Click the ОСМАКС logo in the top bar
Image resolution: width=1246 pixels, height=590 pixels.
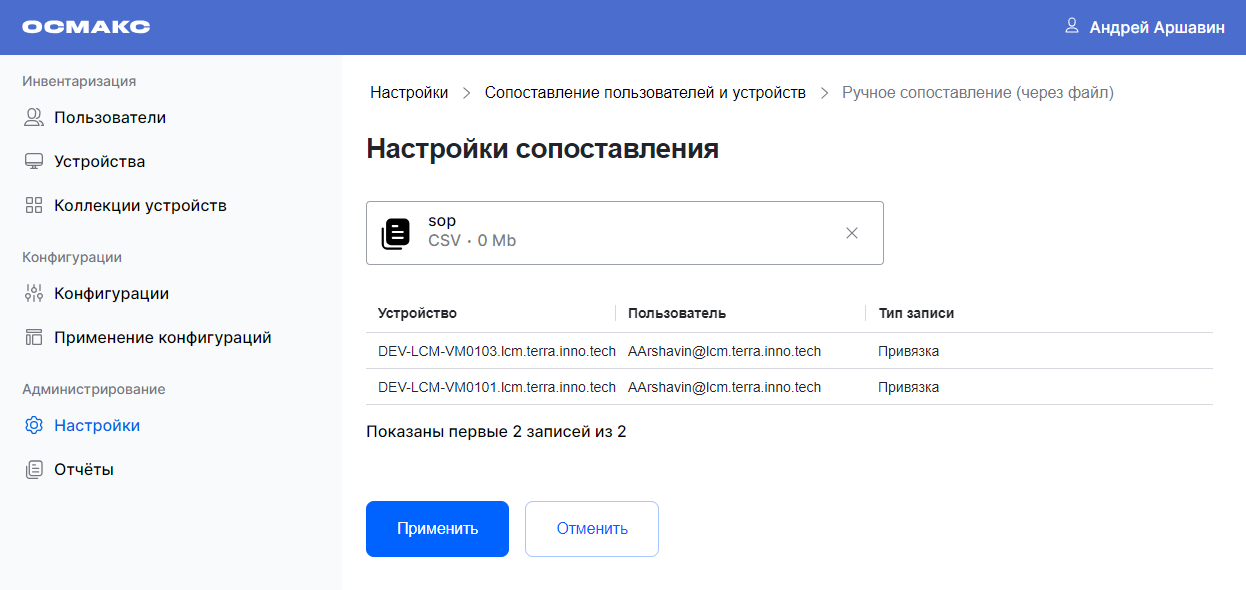point(86,26)
